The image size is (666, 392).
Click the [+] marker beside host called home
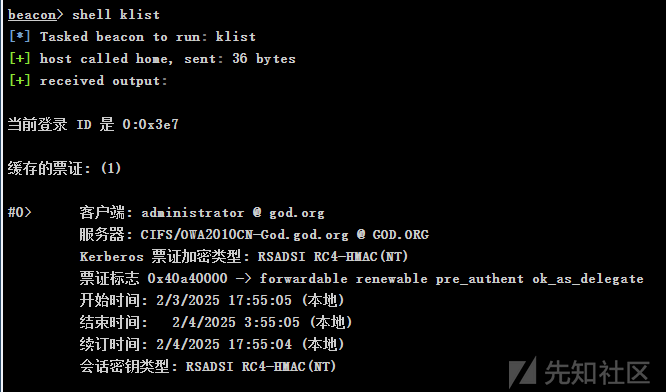click(20, 59)
